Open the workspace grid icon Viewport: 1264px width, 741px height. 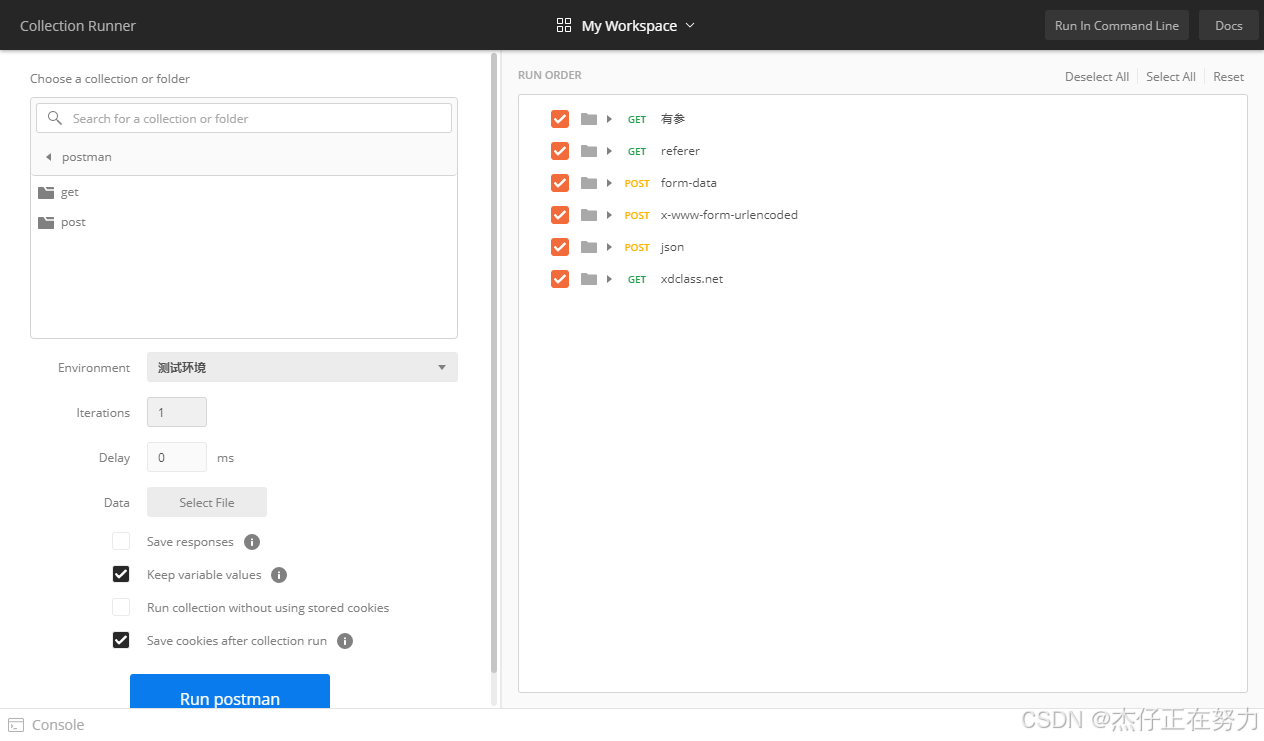tap(564, 26)
